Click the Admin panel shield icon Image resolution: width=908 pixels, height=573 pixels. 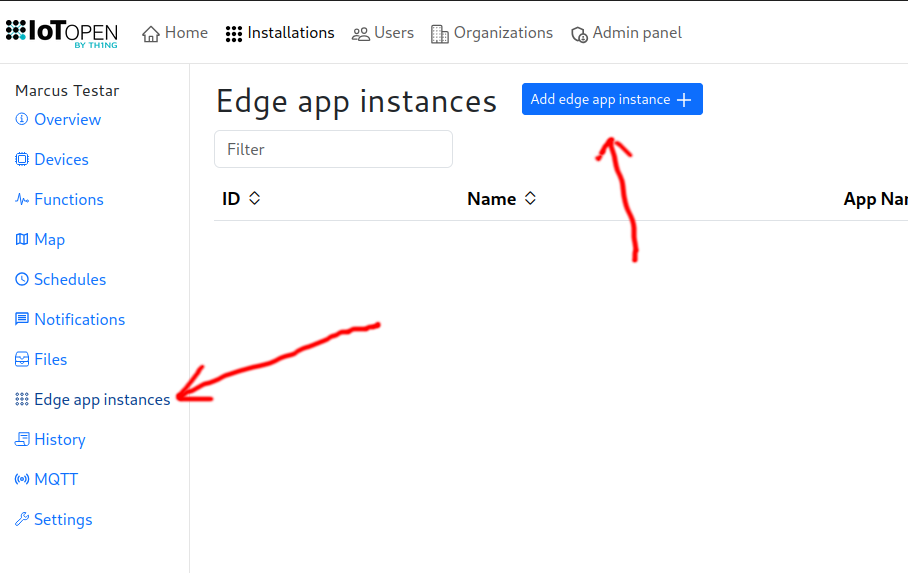pyautogui.click(x=579, y=35)
